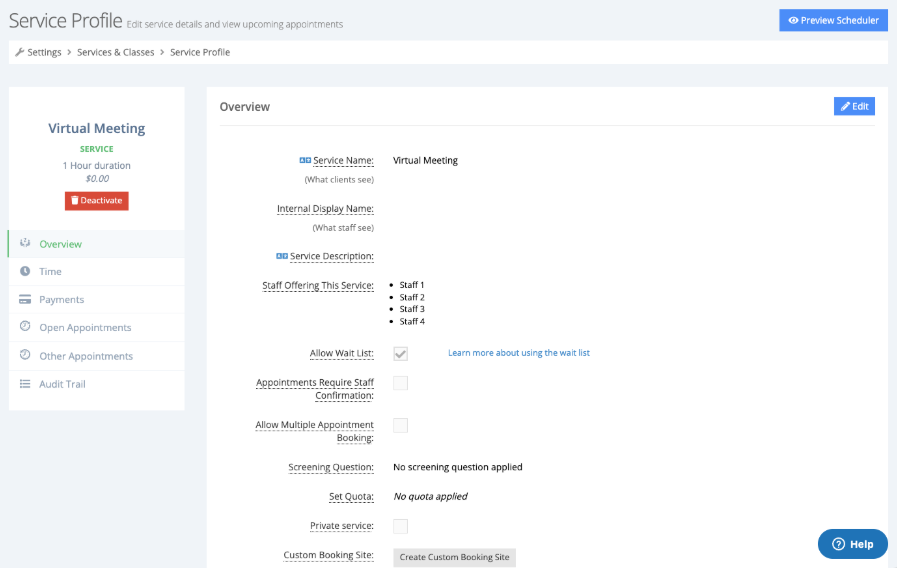The image size is (897, 568).
Task: Click the Internal Display Name label
Action: pos(325,209)
